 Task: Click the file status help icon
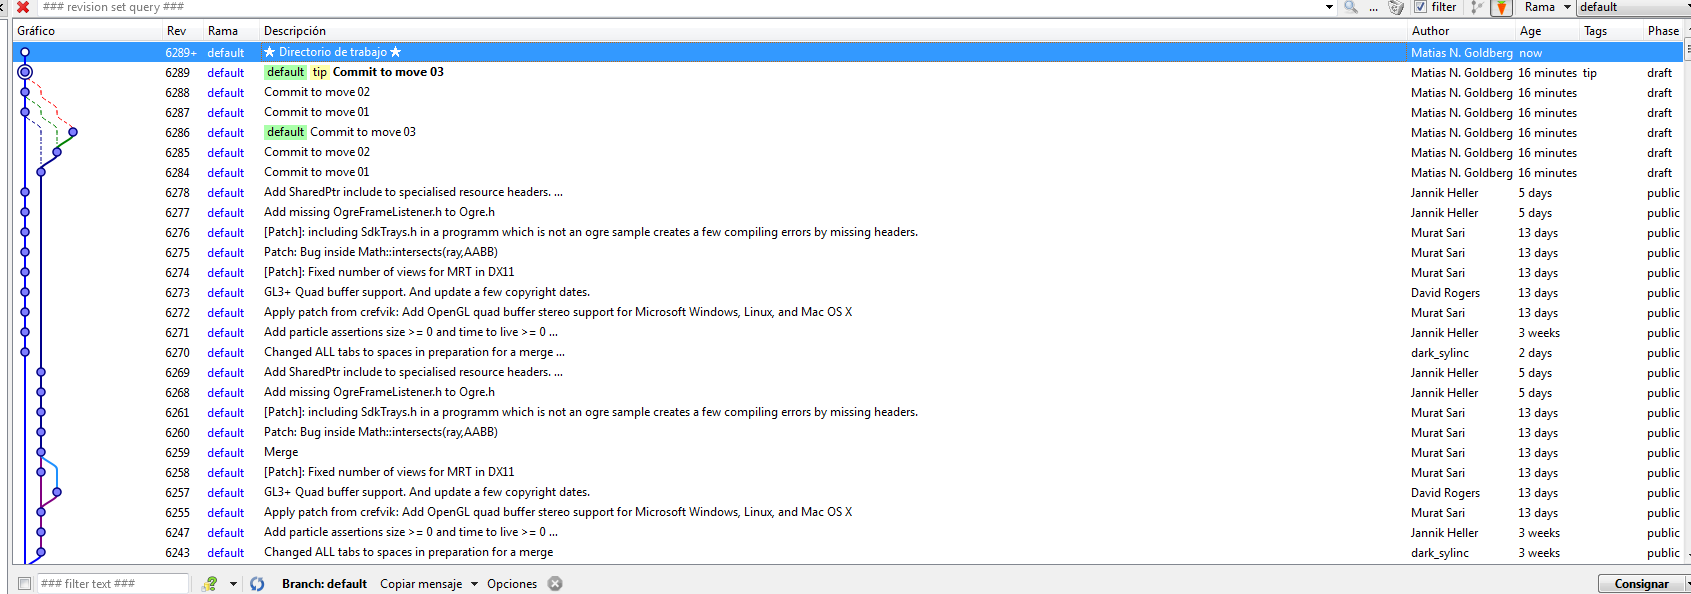[x=210, y=584]
